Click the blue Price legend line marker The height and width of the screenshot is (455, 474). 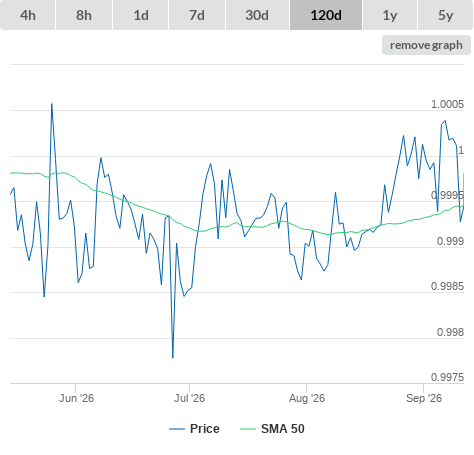click(177, 429)
